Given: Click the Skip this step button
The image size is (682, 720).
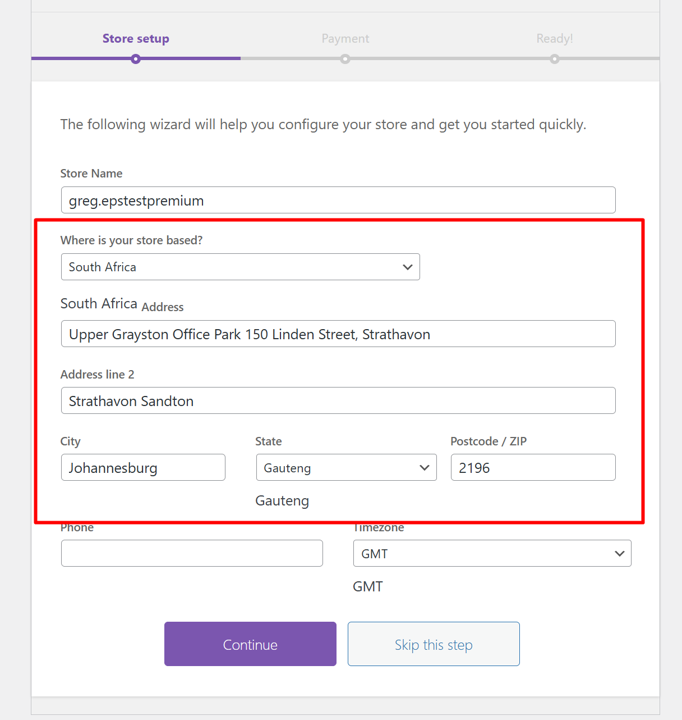Looking at the screenshot, I should point(434,644).
